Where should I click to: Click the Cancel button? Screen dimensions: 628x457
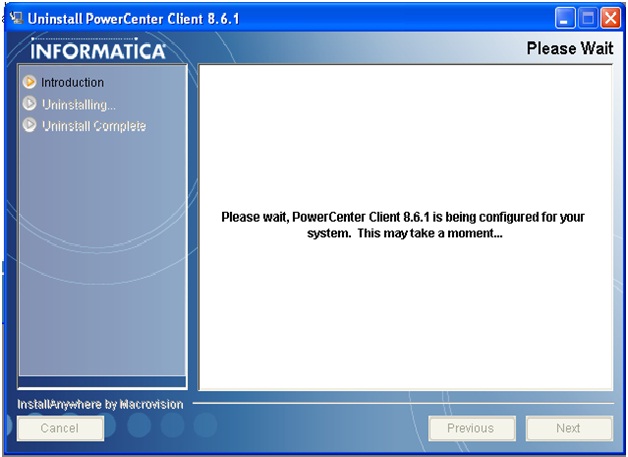pos(60,428)
